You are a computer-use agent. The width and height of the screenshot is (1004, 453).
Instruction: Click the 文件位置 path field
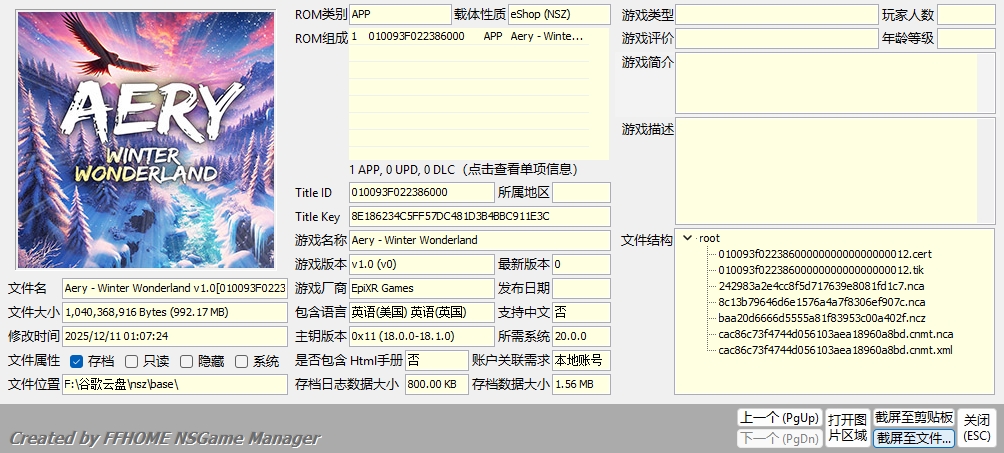[x=174, y=384]
